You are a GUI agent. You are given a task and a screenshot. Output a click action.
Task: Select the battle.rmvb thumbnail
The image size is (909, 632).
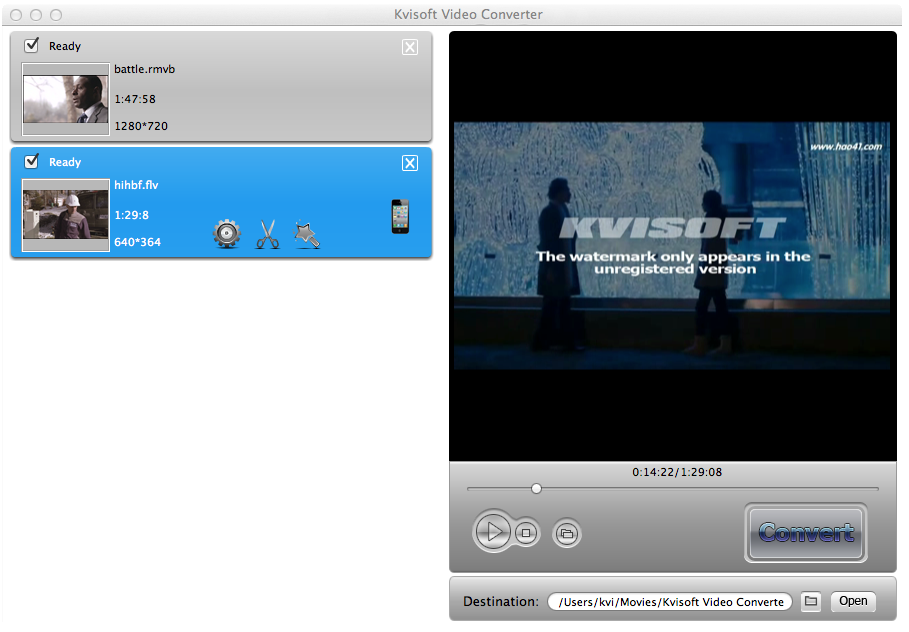coord(66,99)
